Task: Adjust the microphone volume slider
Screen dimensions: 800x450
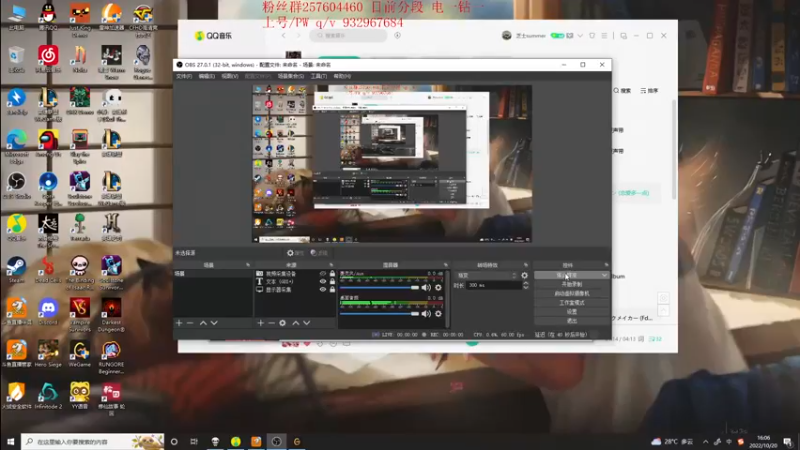Action: (379, 288)
